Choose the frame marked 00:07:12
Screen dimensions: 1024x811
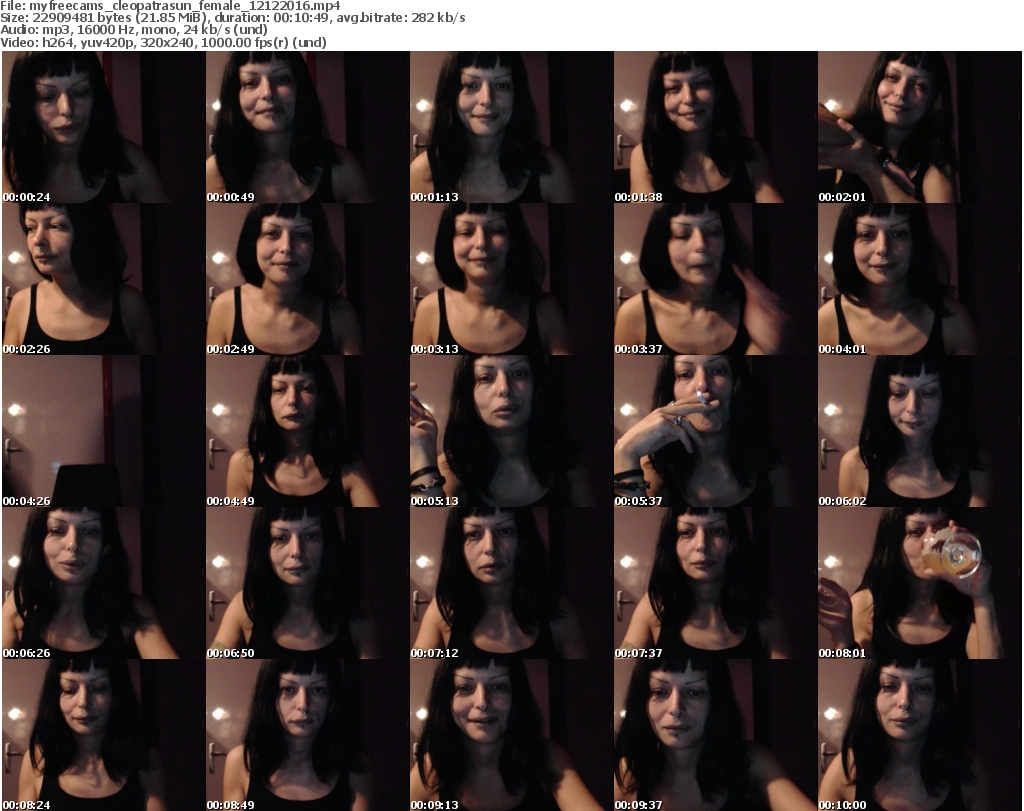pyautogui.click(x=511, y=583)
